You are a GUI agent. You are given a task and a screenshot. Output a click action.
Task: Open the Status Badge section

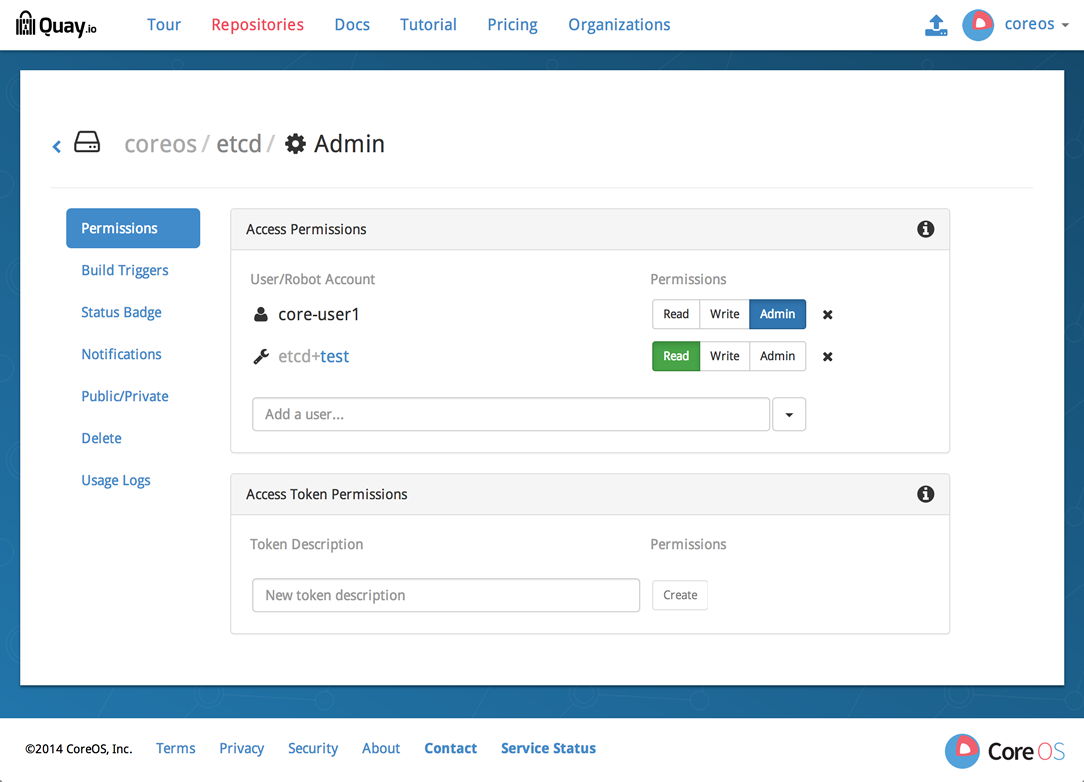121,313
